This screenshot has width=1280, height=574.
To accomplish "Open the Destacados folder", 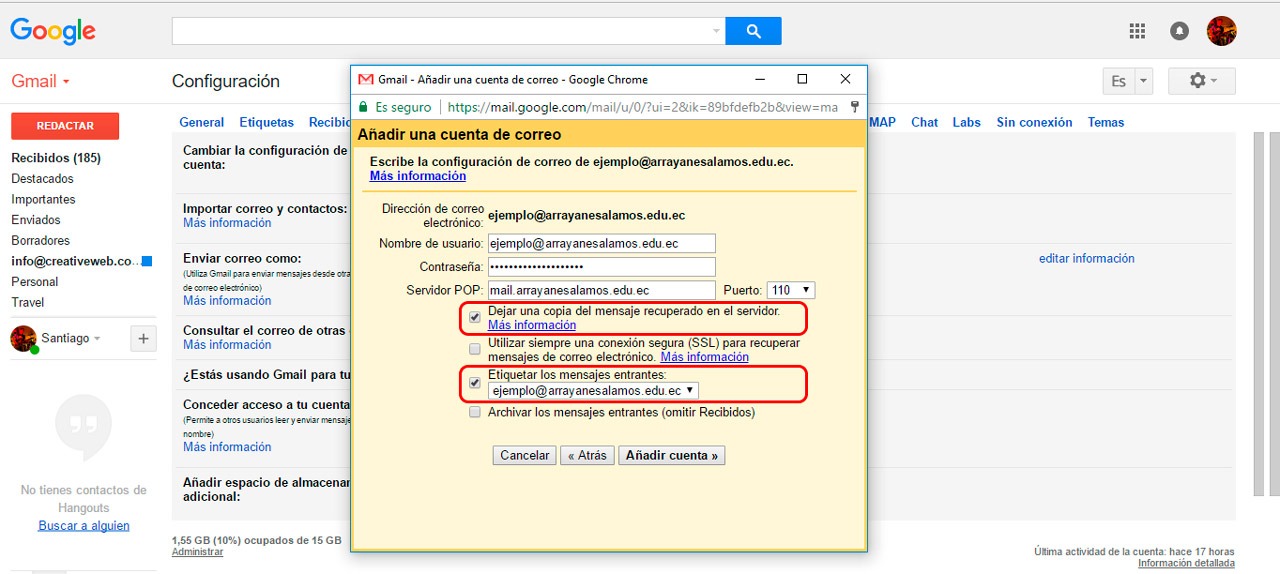I will click(x=43, y=179).
